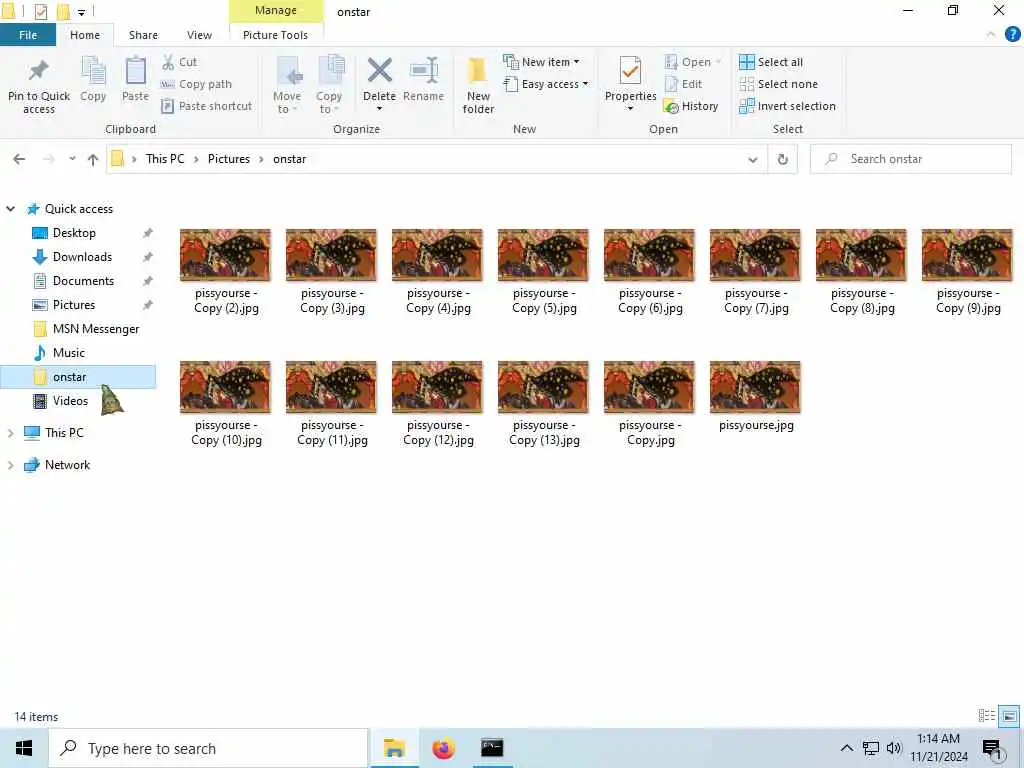Open the Picture Tools tab
Screen dimensions: 1024x768
275,35
